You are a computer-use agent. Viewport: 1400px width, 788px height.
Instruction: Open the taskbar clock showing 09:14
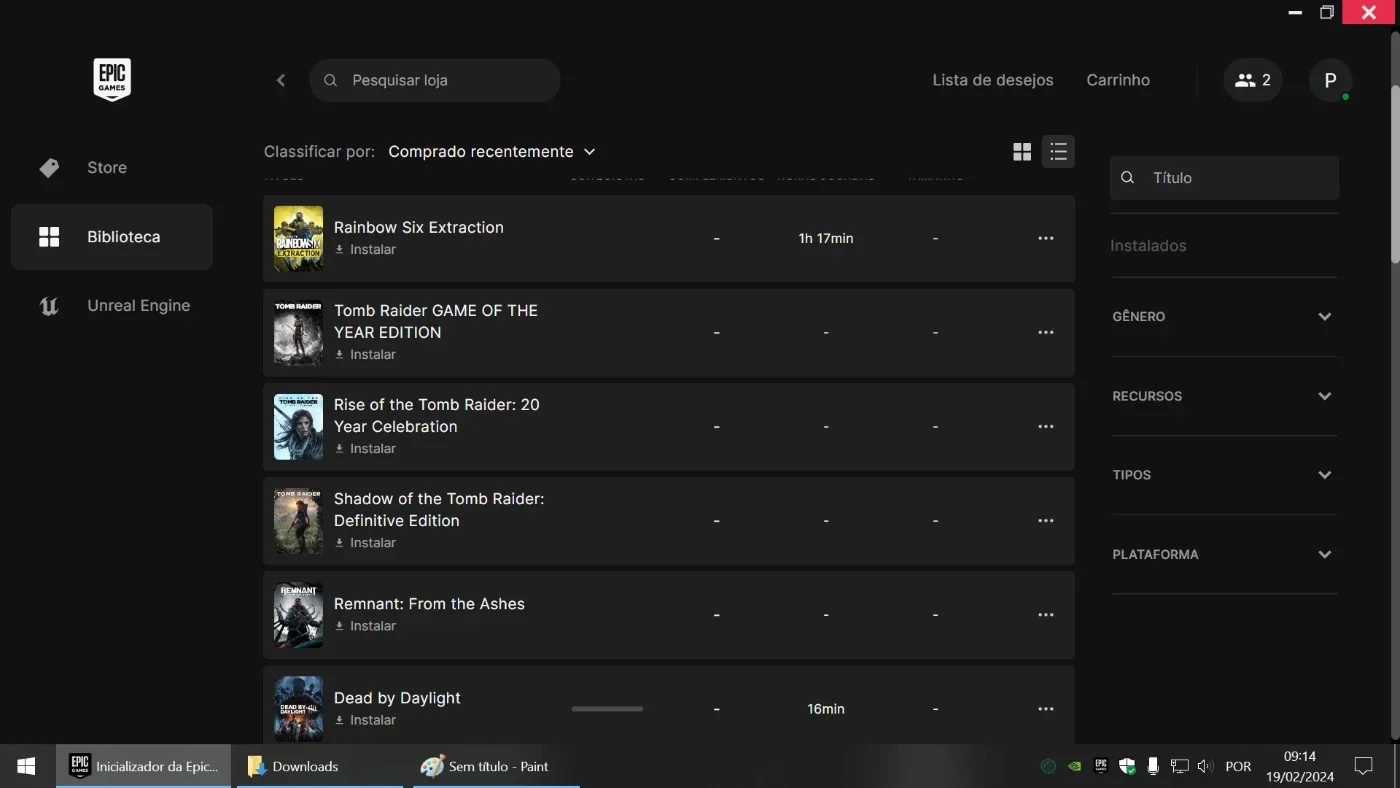(x=1300, y=767)
